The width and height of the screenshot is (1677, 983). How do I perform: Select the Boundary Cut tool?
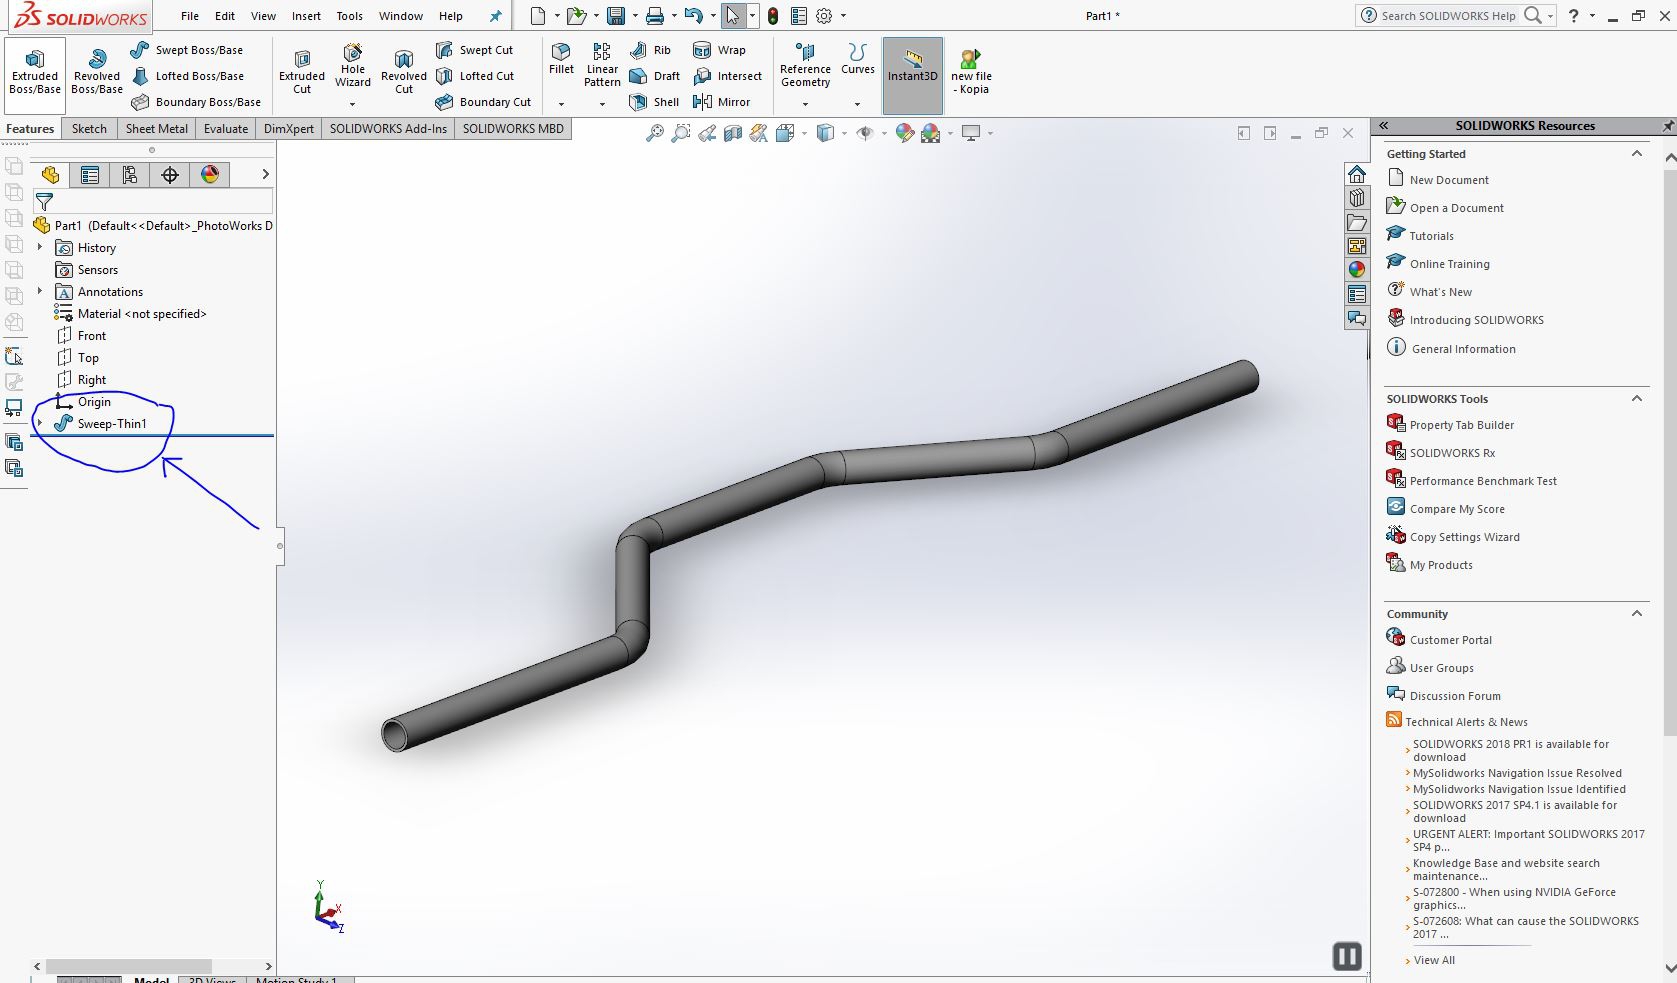pos(484,102)
